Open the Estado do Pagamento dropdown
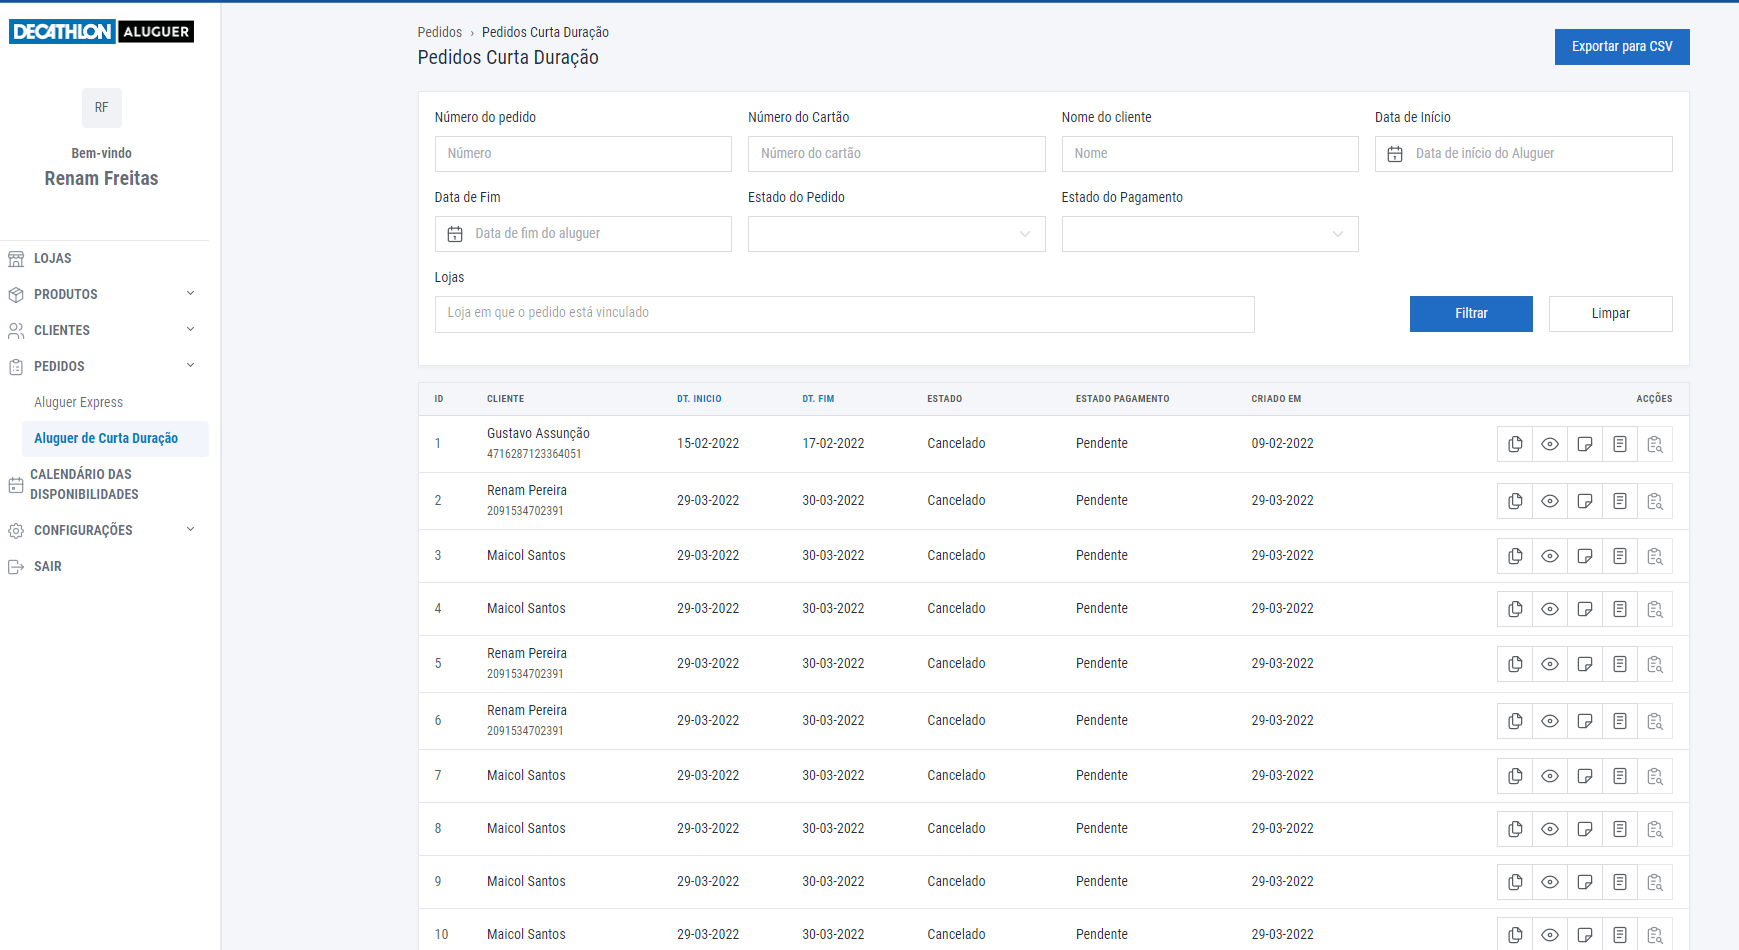Screen dimensions: 1739x950 point(1209,234)
